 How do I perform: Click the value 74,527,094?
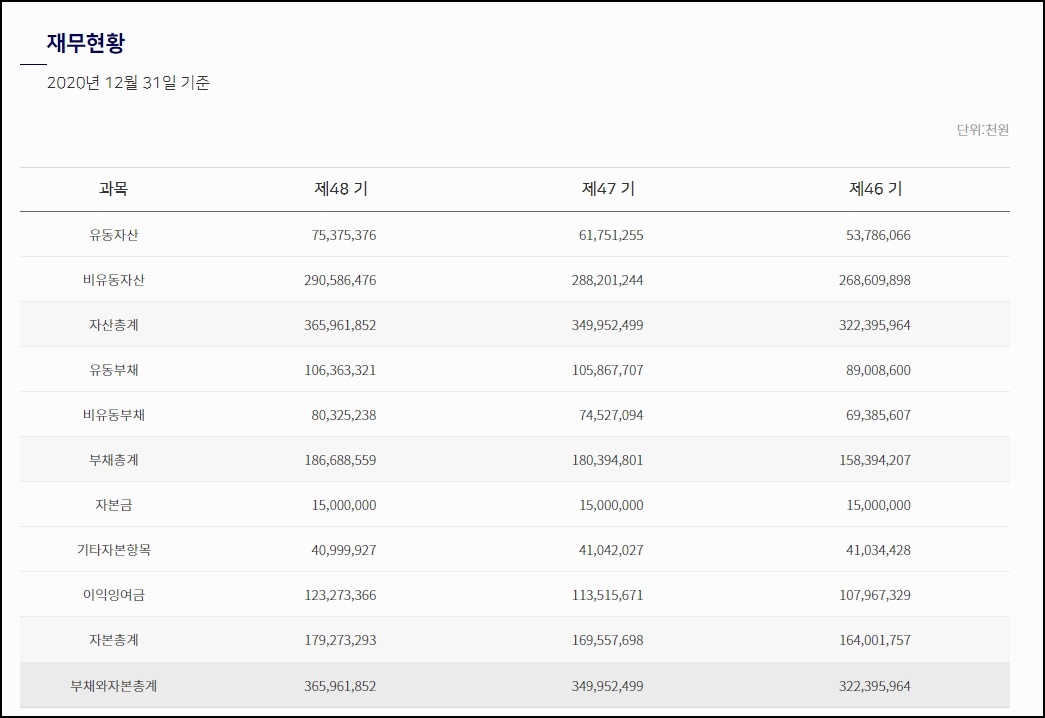point(611,415)
